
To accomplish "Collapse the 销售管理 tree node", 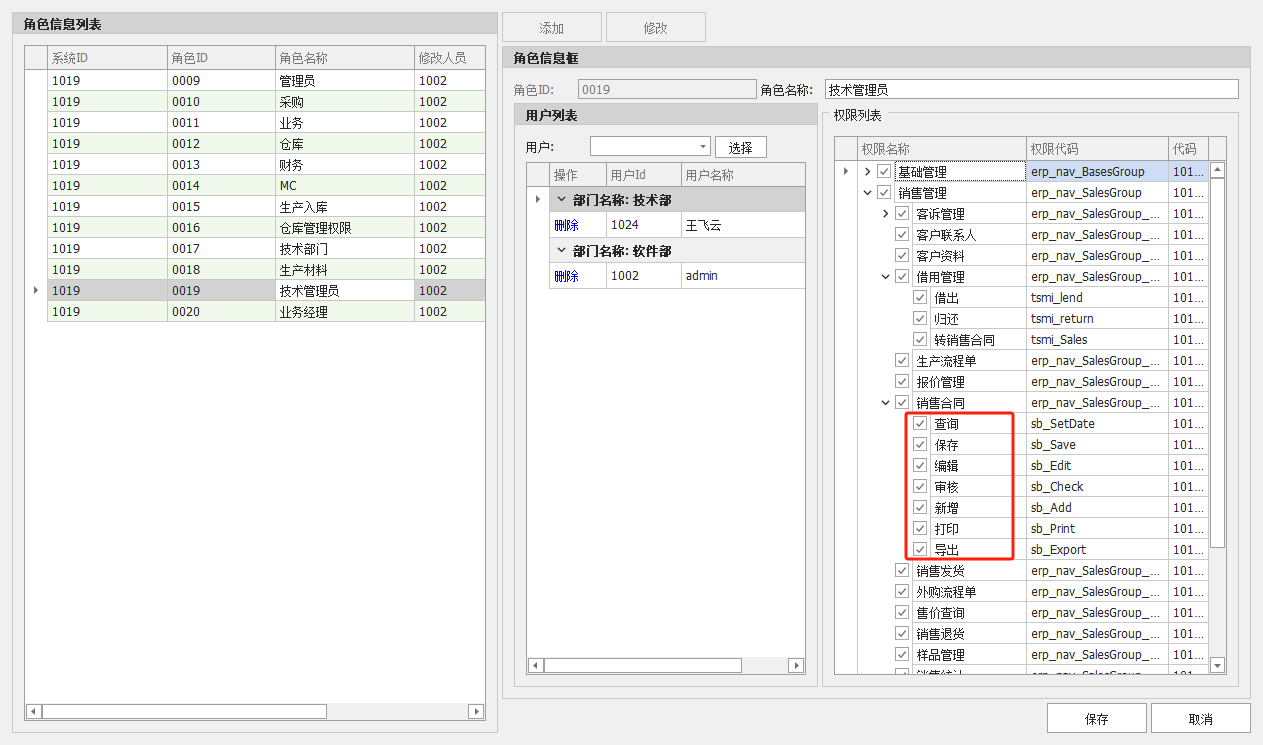I will click(867, 193).
